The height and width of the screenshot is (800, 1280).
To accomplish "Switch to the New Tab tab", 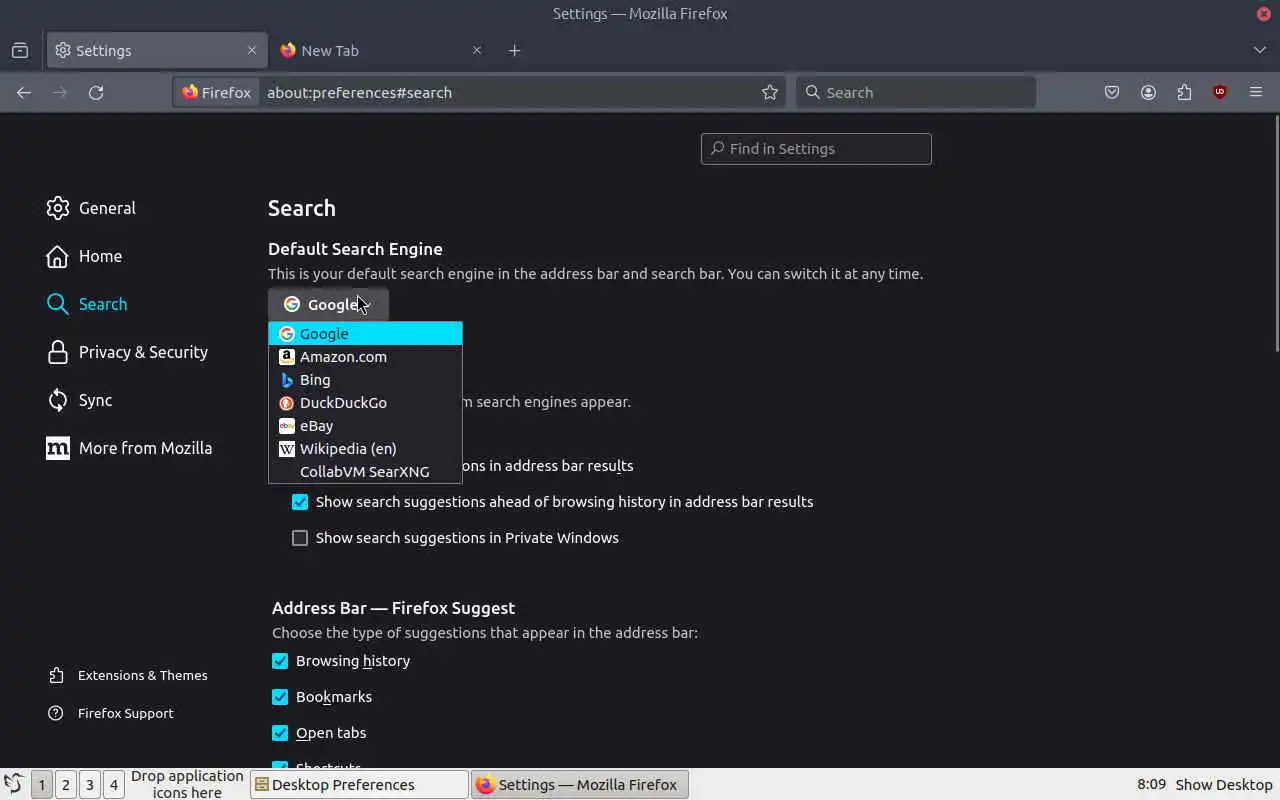I will coord(380,50).
